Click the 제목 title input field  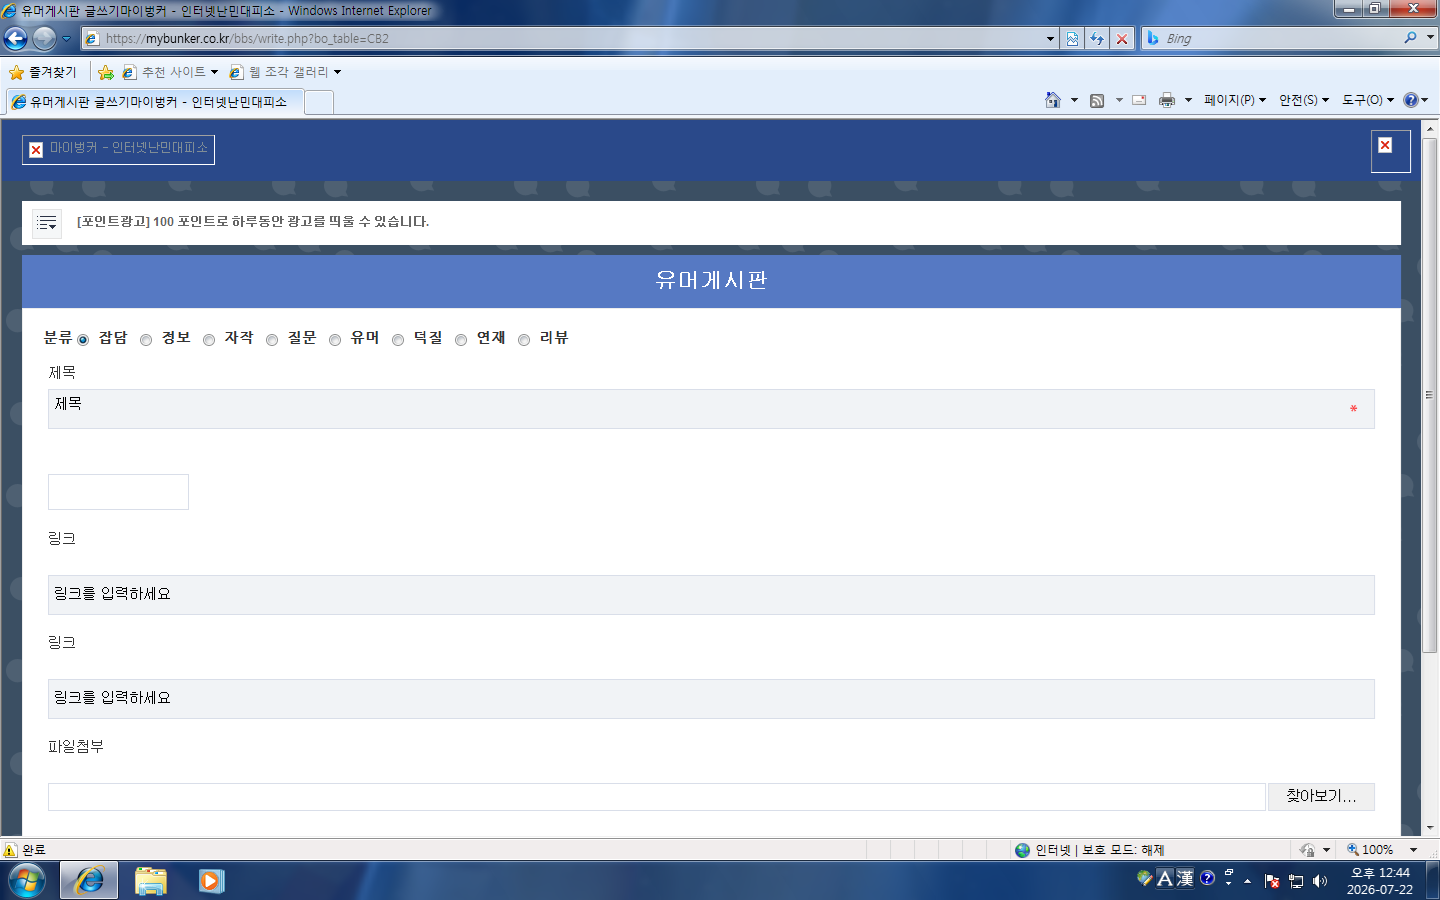(711, 409)
